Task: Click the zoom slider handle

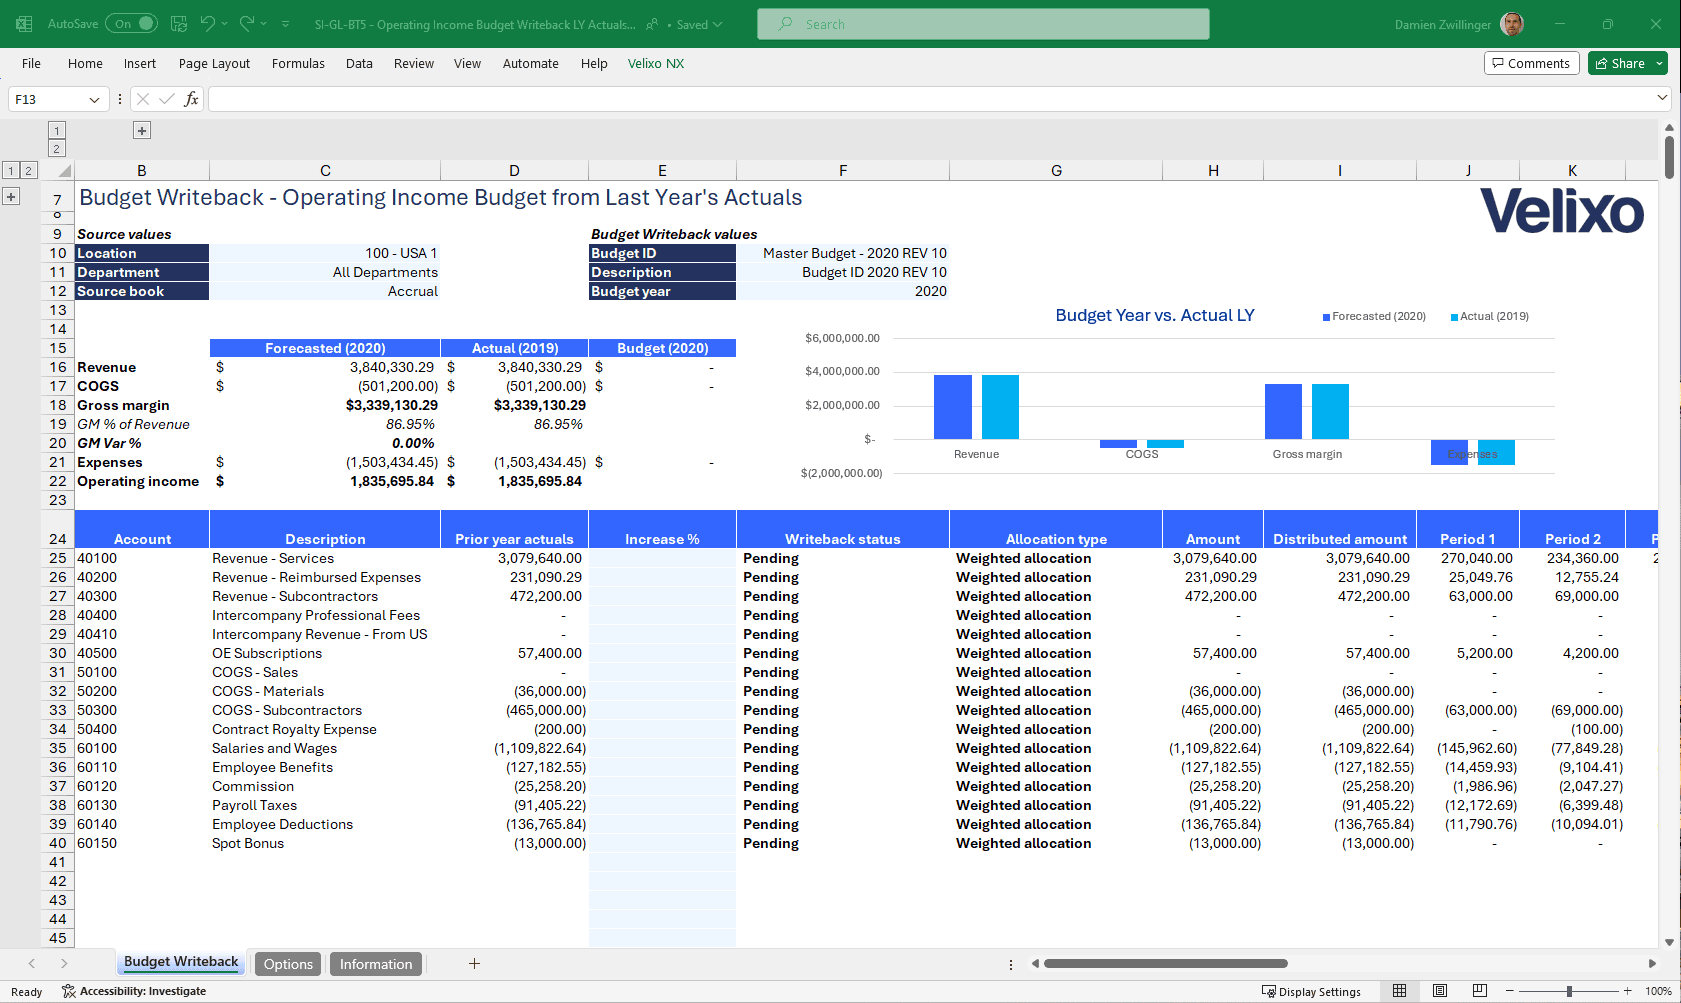Action: point(1570,991)
